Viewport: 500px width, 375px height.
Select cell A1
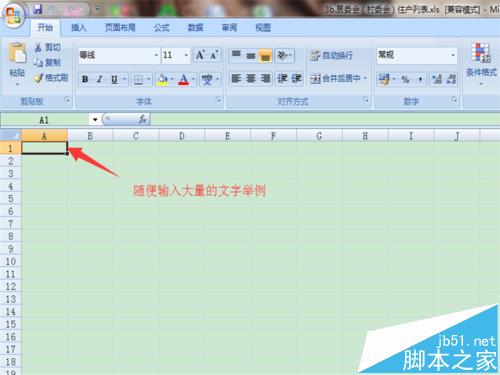[45, 148]
